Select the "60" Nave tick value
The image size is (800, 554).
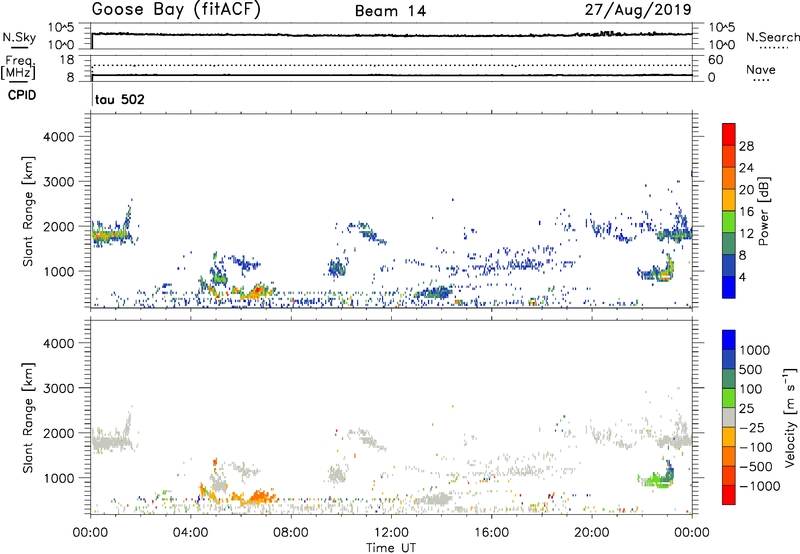click(715, 60)
